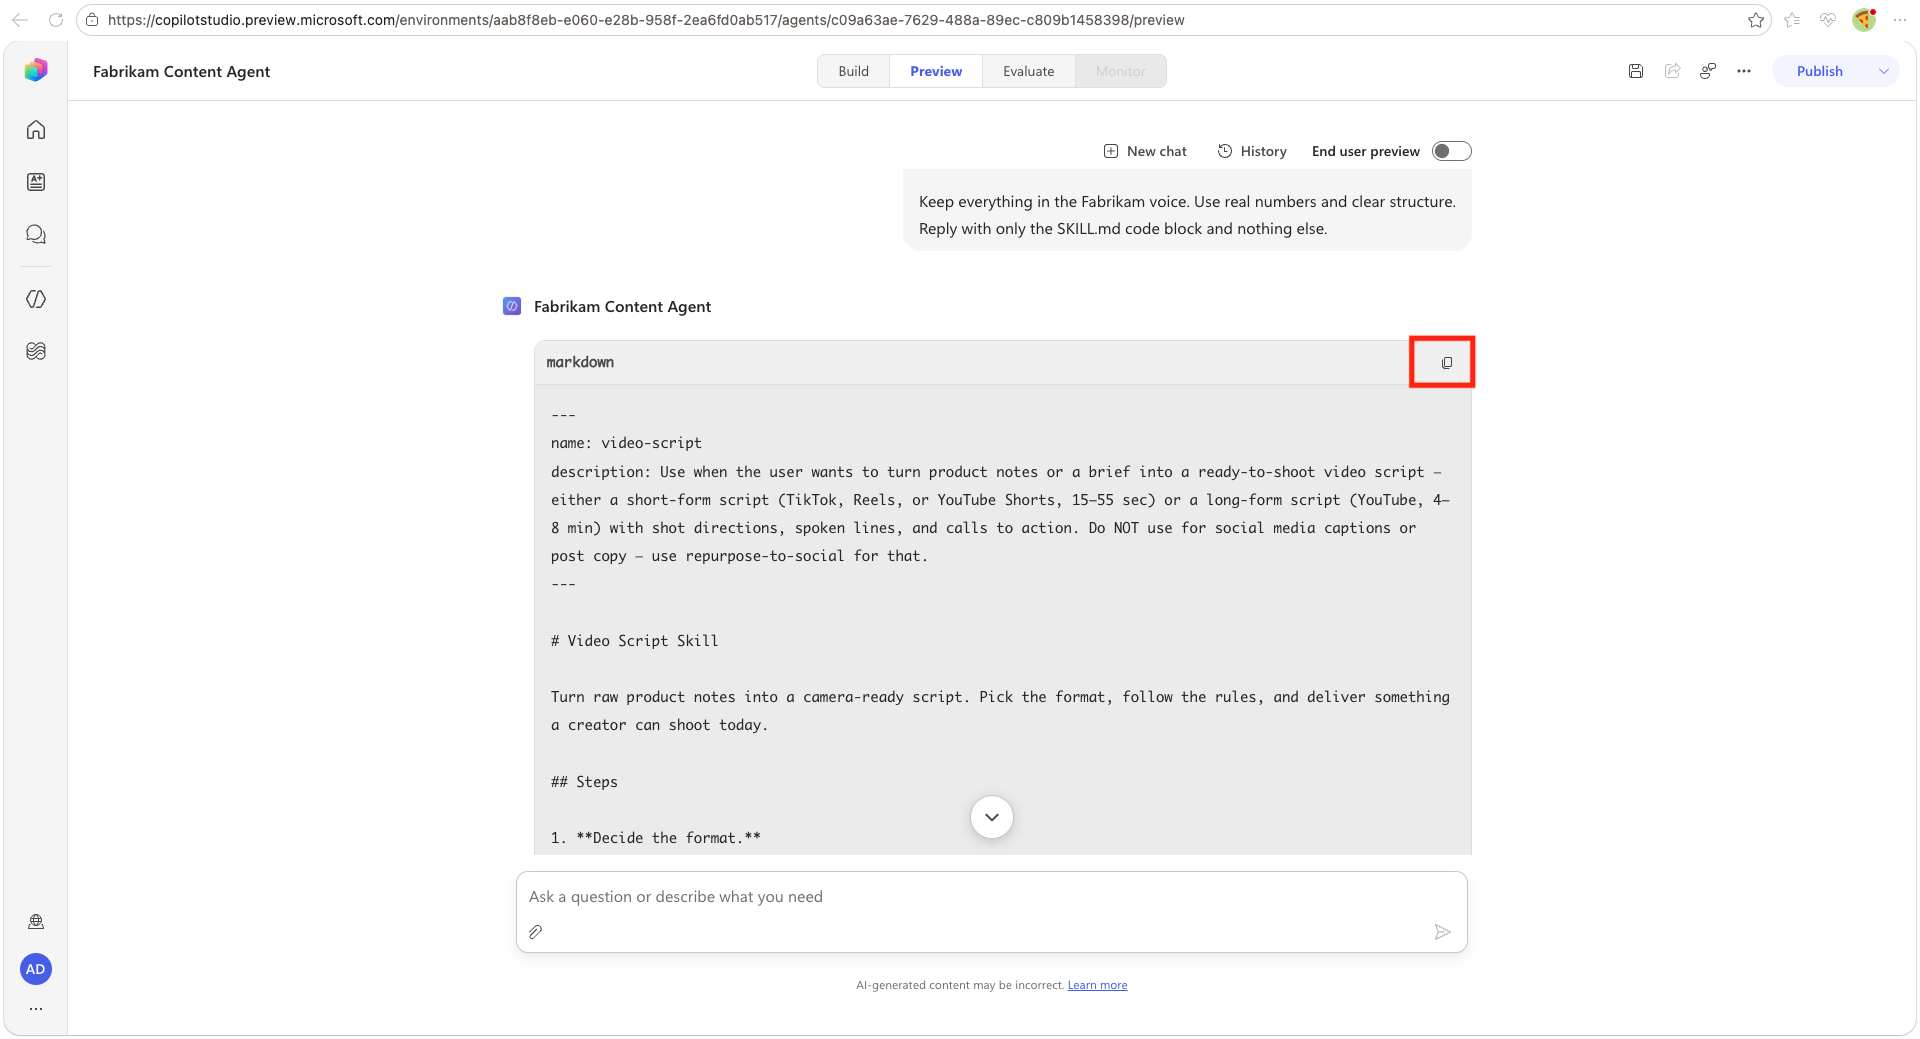The height and width of the screenshot is (1039, 1920).
Task: Open the browser profile avatar
Action: pyautogui.click(x=1864, y=20)
